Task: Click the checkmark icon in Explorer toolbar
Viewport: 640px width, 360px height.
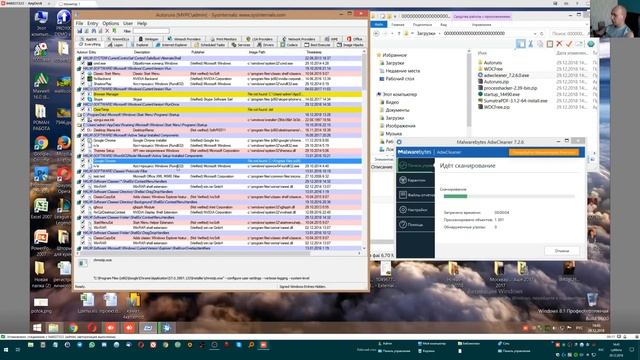Action: (x=569, y=44)
